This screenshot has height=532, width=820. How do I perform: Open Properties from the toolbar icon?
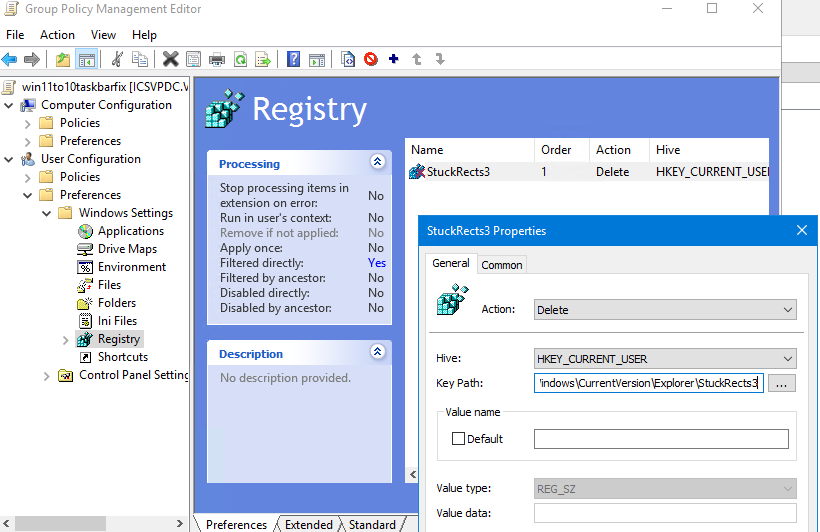point(193,59)
